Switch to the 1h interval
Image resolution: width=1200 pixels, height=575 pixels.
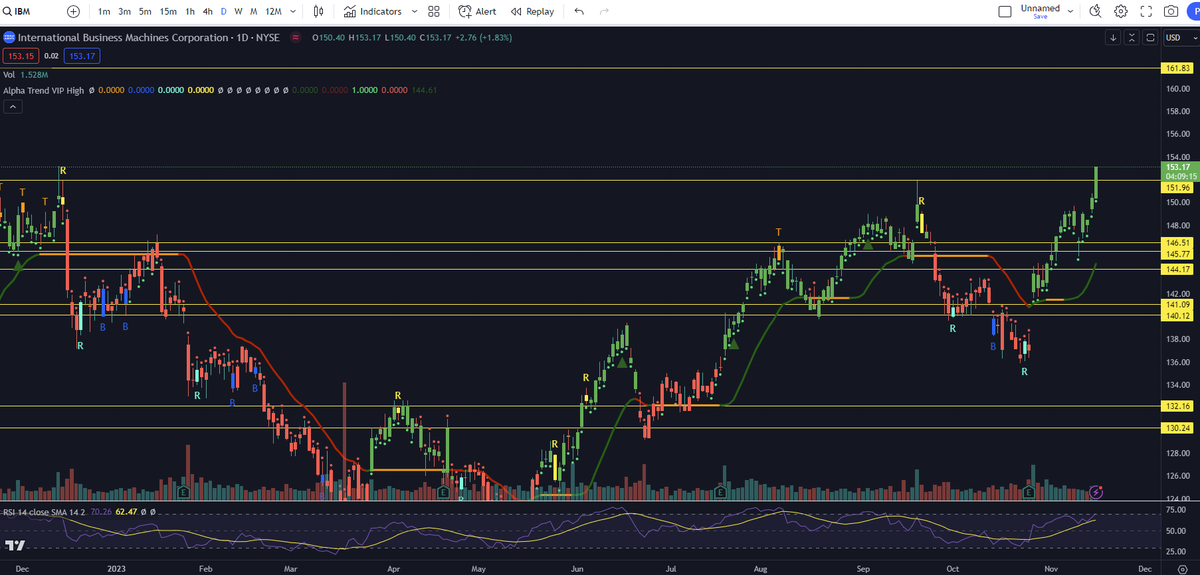point(190,12)
